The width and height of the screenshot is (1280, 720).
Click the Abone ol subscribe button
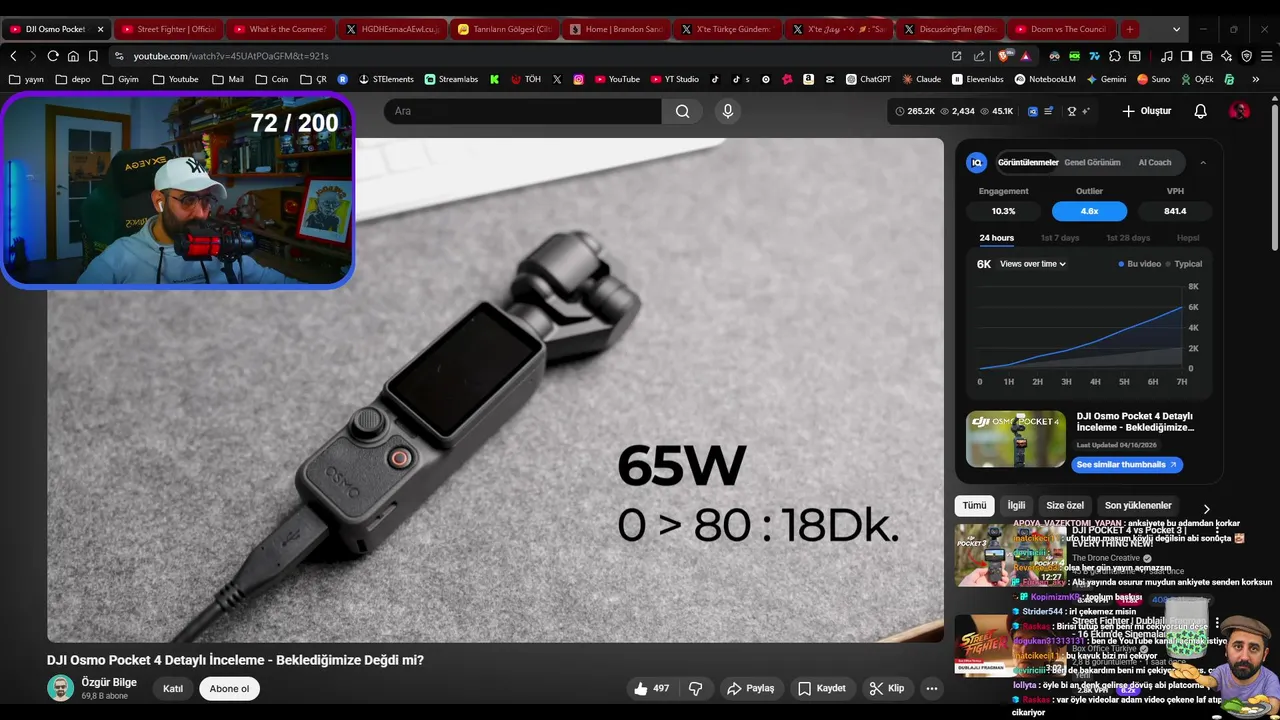[229, 688]
